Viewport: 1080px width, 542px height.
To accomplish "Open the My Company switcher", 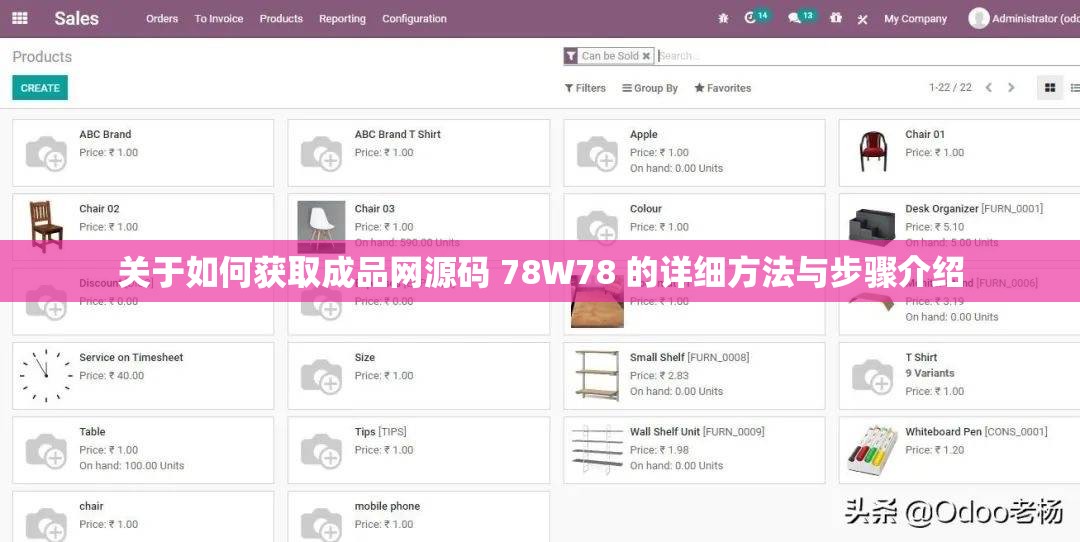I will (x=915, y=19).
